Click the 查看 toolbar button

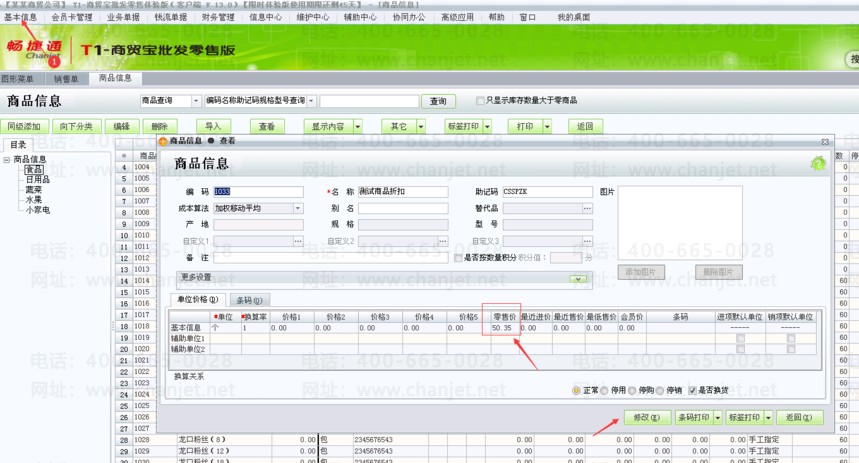(267, 127)
